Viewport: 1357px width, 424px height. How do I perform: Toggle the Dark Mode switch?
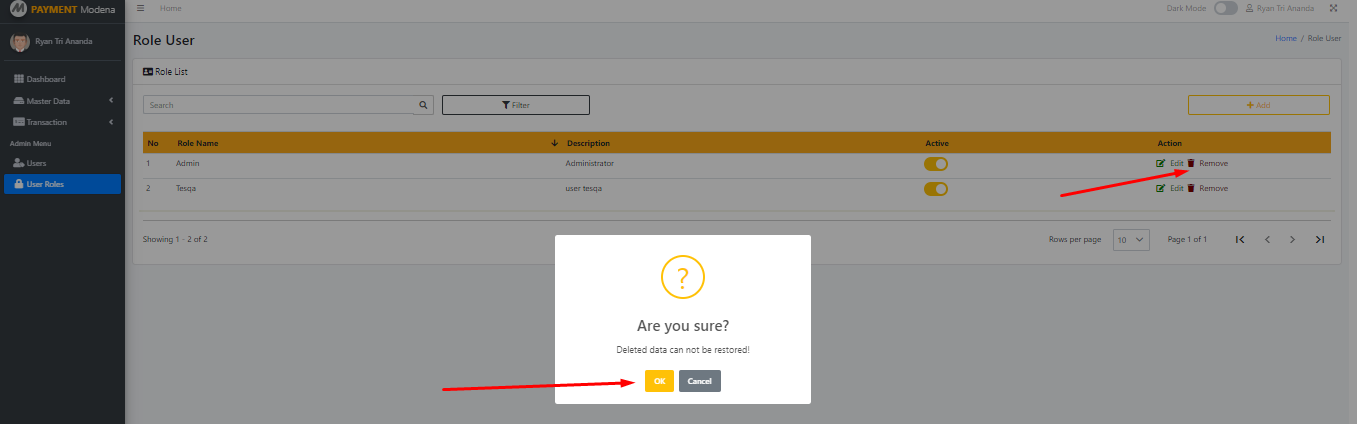1226,8
